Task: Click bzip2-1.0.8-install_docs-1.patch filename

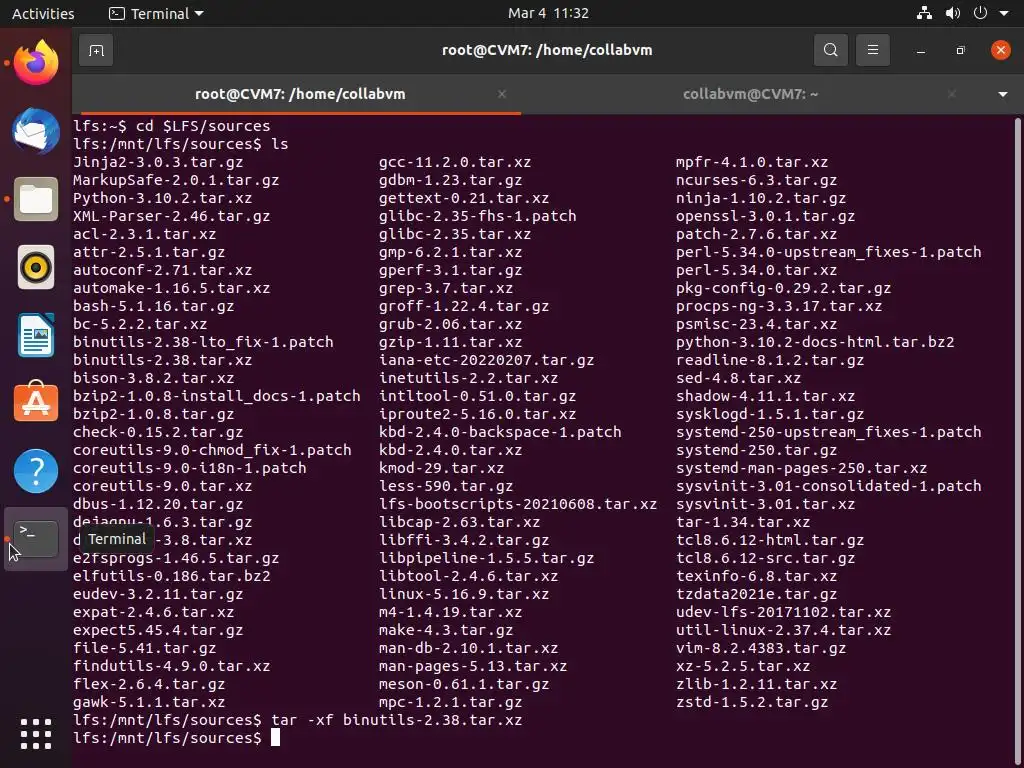Action: coord(217,396)
